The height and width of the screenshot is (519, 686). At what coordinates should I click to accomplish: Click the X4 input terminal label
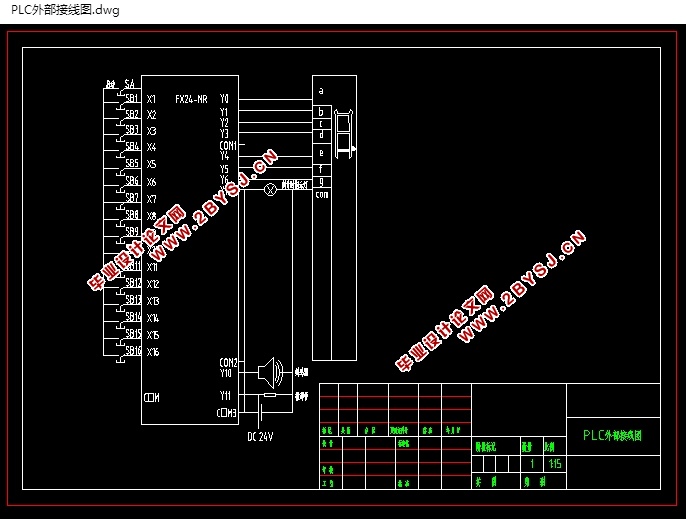(x=151, y=147)
